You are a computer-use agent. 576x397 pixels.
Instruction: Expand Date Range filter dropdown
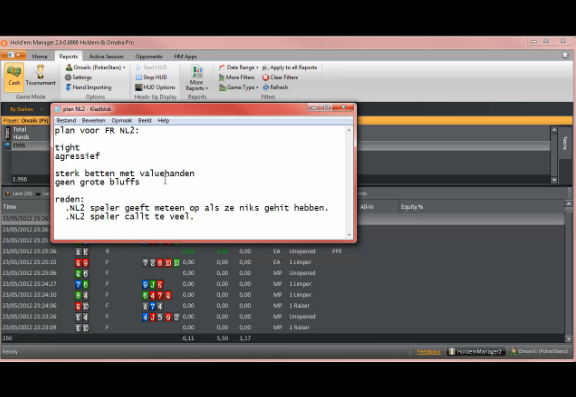pyautogui.click(x=239, y=68)
